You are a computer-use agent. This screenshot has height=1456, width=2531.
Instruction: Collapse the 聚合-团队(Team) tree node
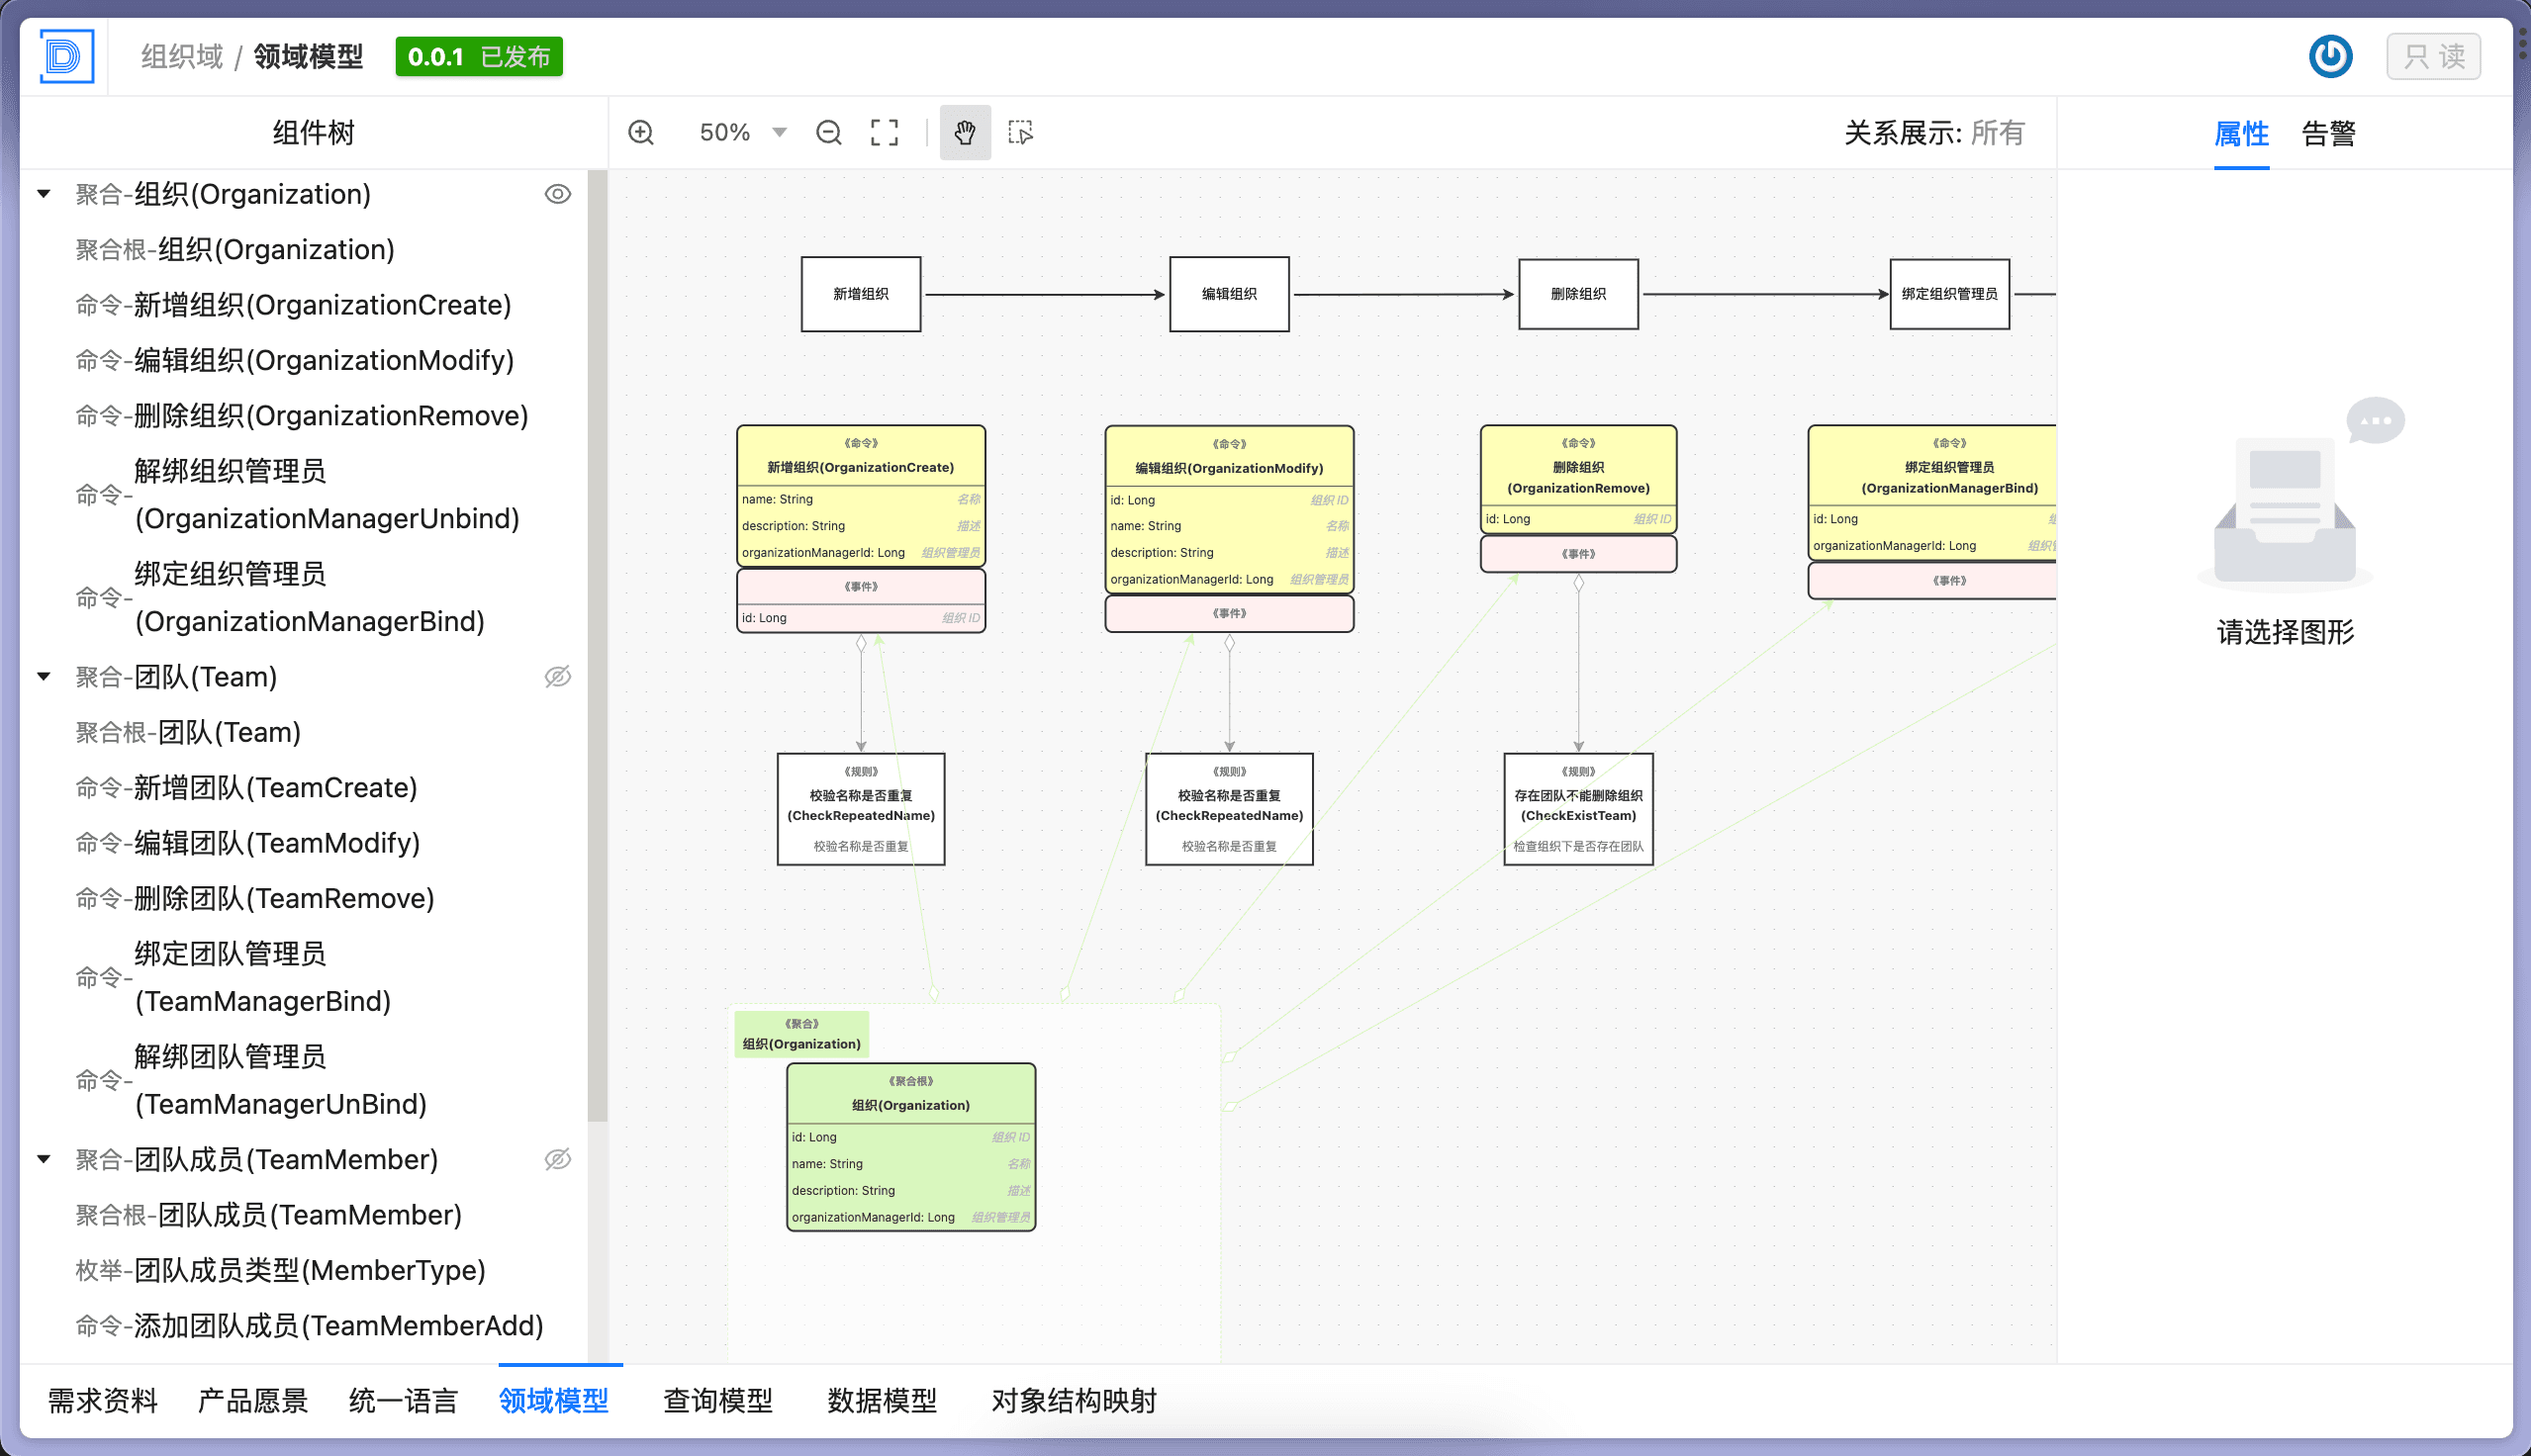tap(44, 677)
